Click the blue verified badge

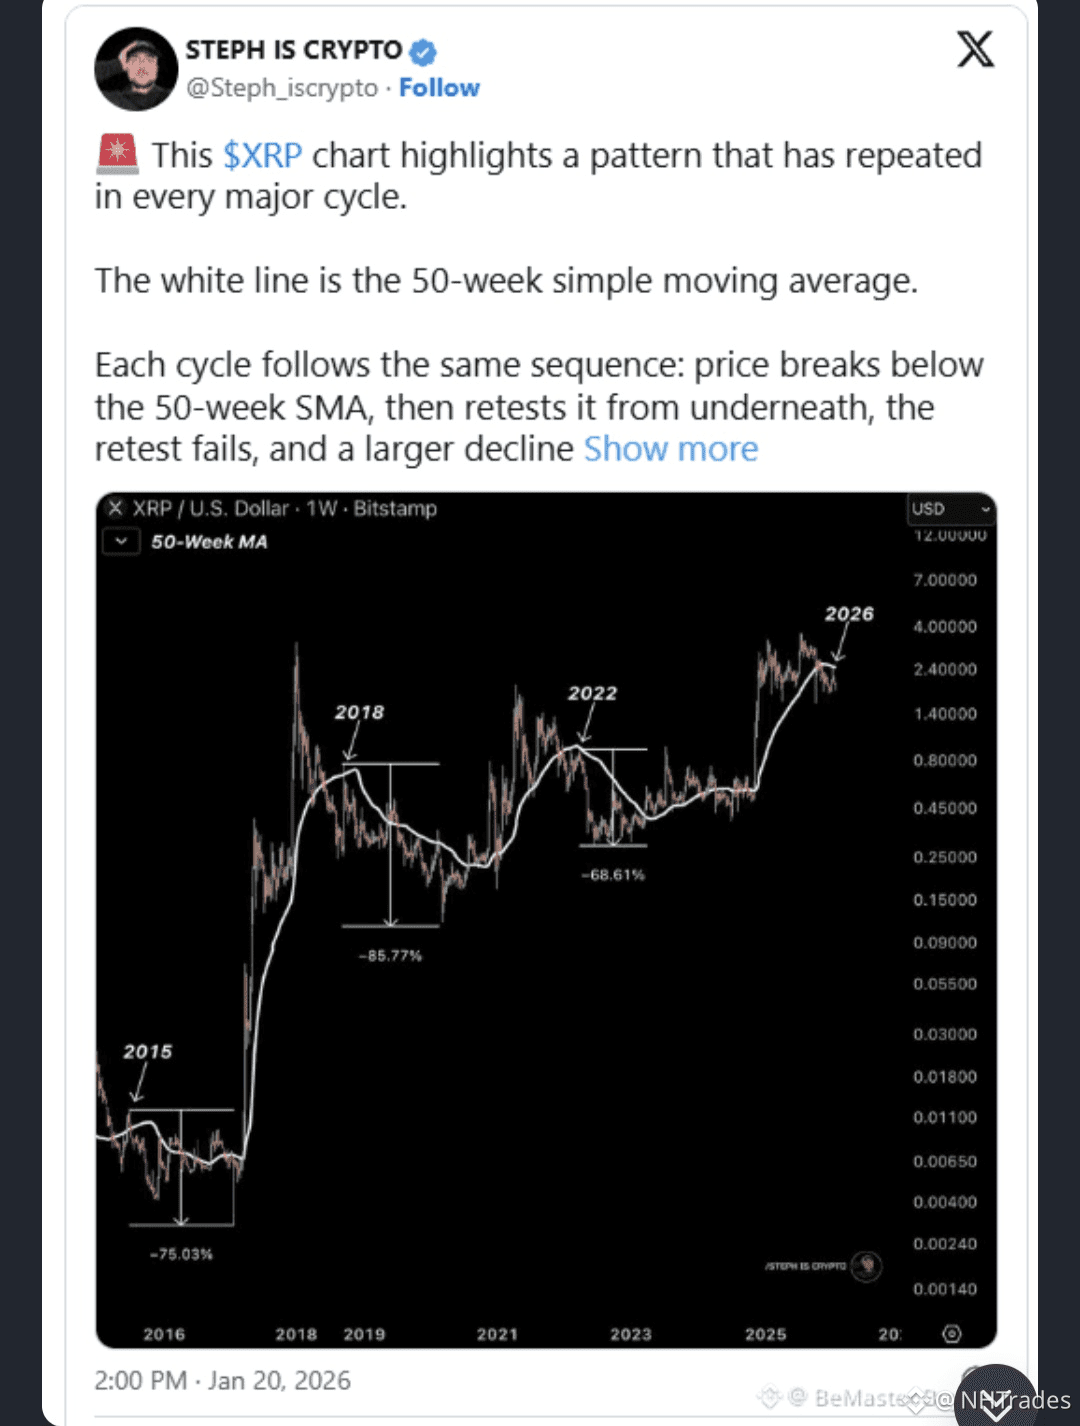click(423, 51)
